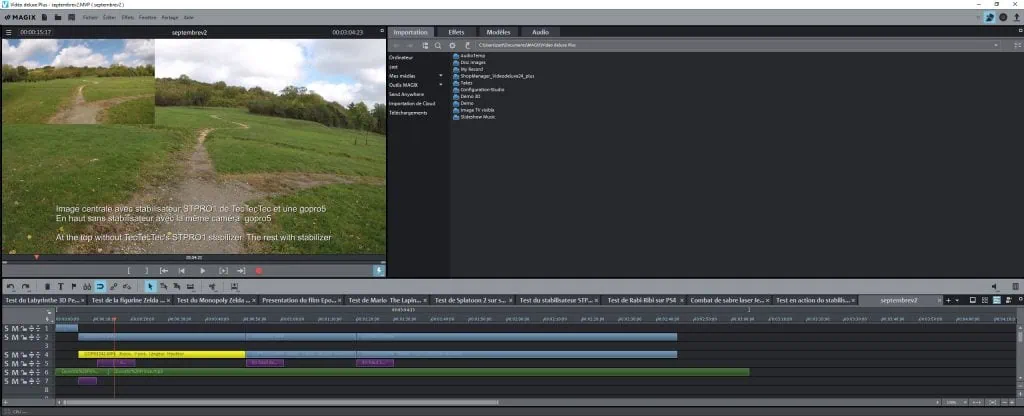
Task: Click the Undo arrow in timeline toolbar
Action: point(11,287)
